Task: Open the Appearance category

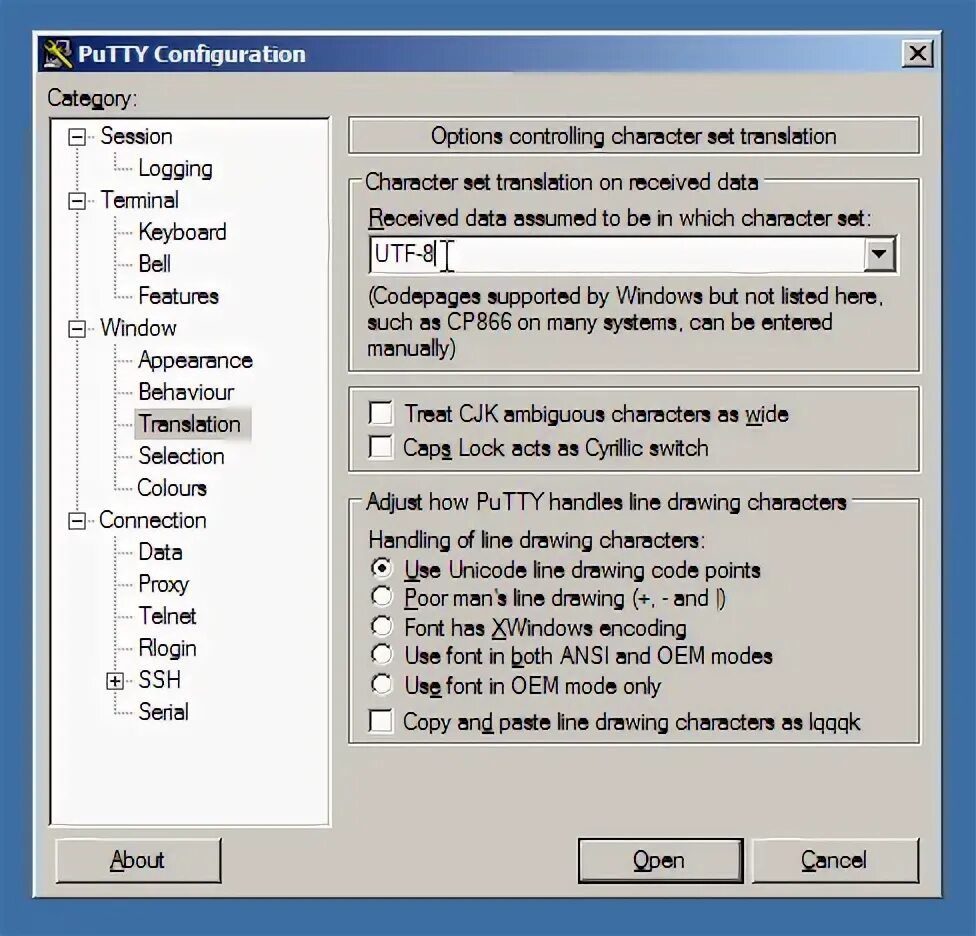Action: coord(195,360)
